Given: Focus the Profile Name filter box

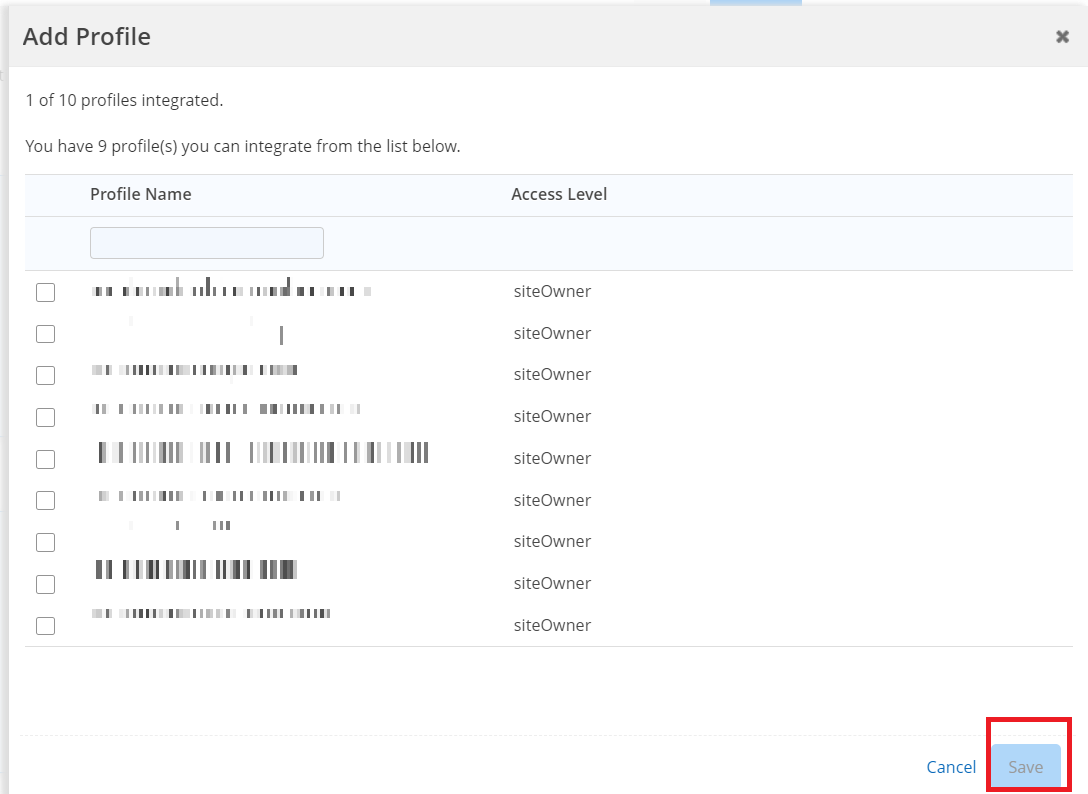Looking at the screenshot, I should point(206,243).
